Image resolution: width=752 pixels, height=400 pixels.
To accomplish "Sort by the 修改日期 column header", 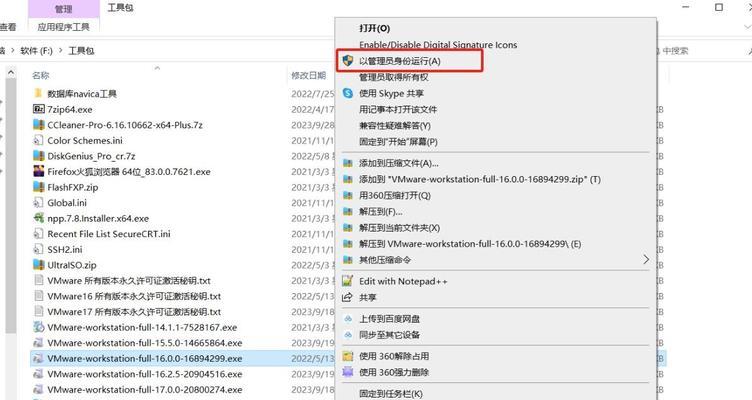I will click(x=308, y=75).
